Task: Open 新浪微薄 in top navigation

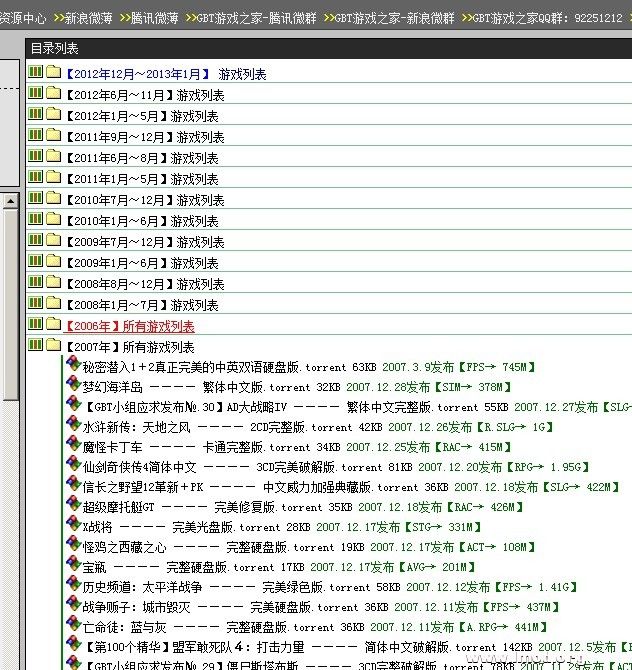Action: pyautogui.click(x=89, y=18)
